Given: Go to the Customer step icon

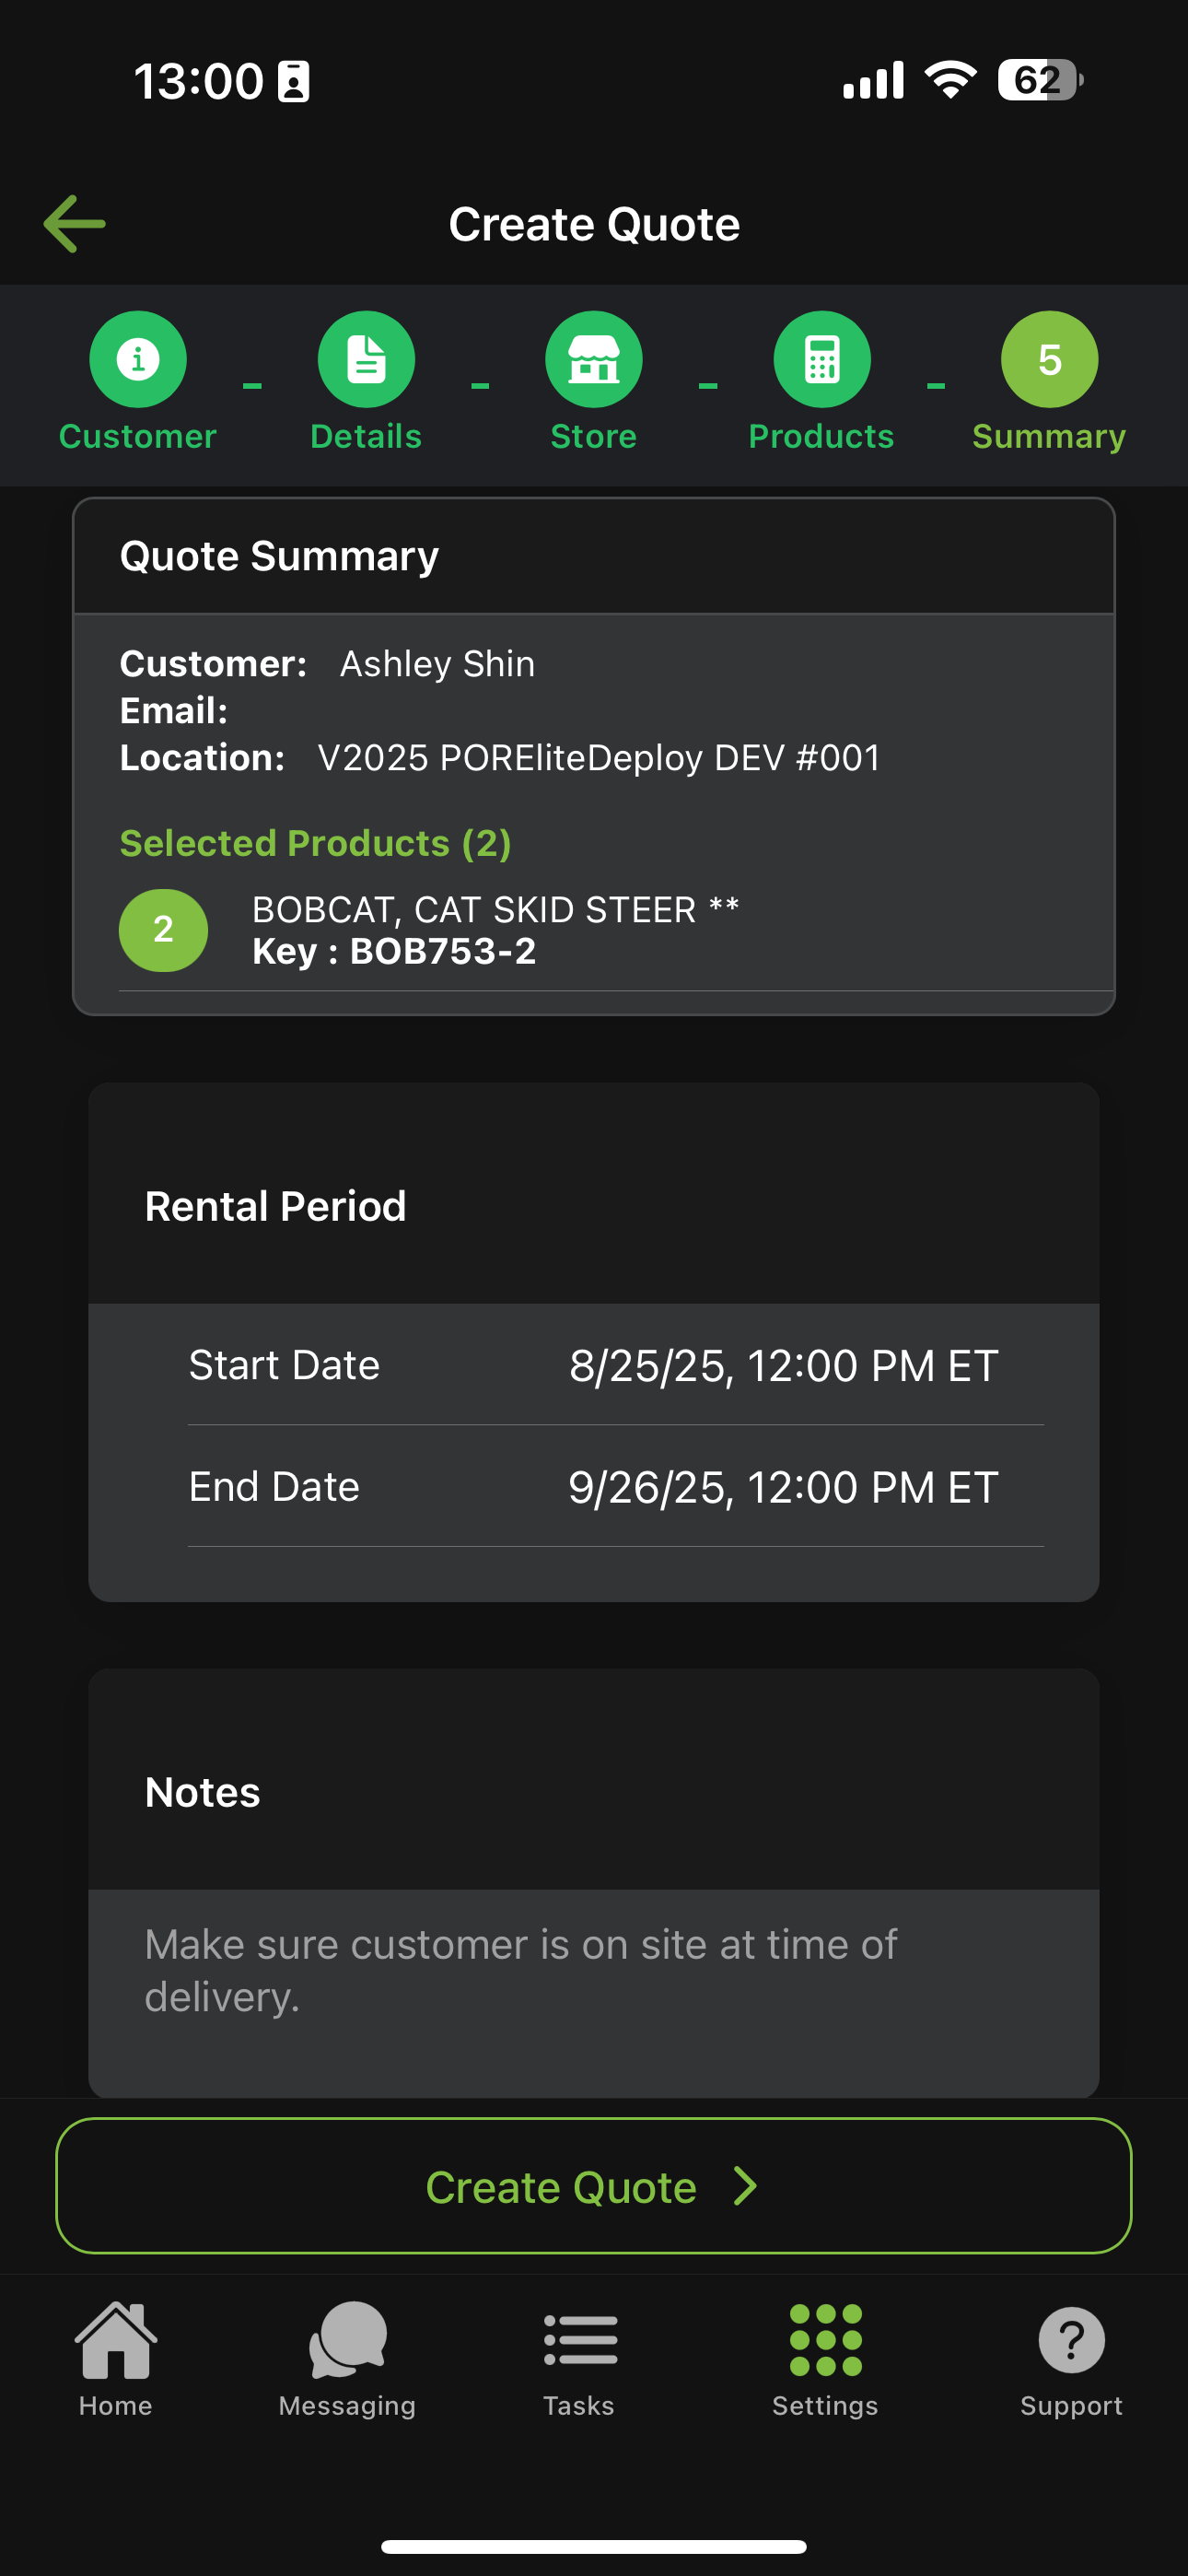Looking at the screenshot, I should tap(138, 359).
